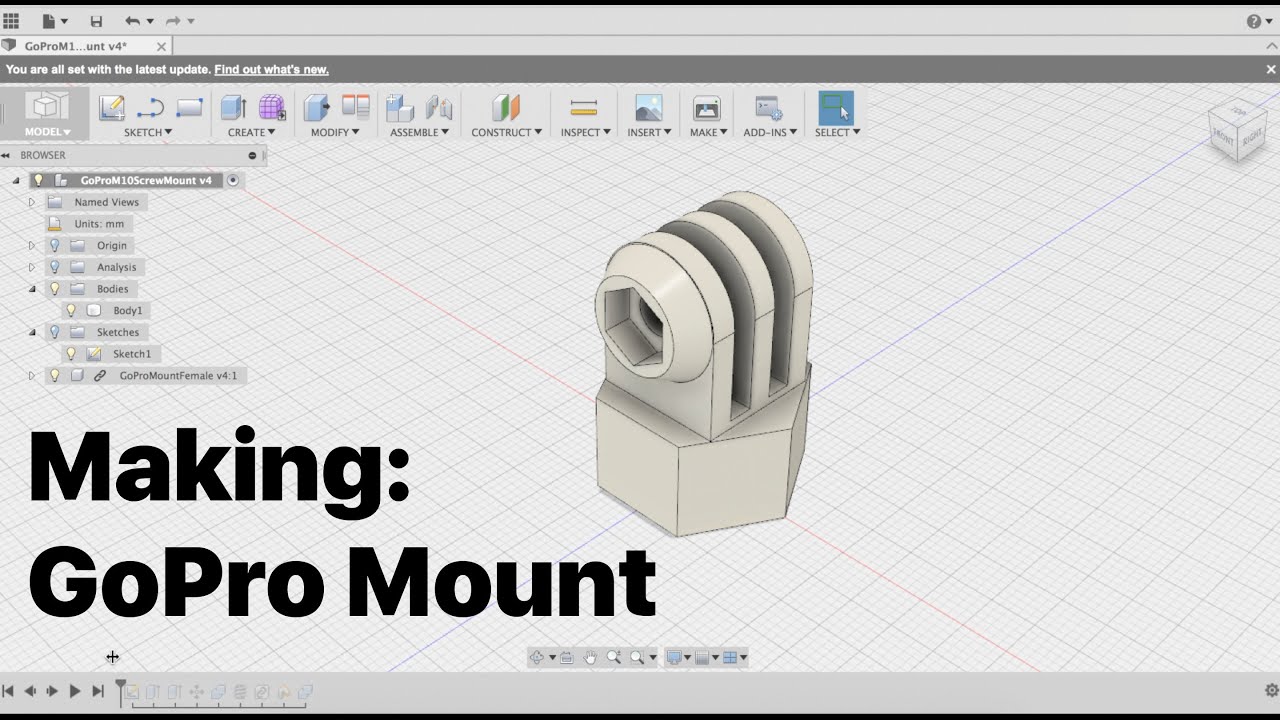Click the Orbit navigation icon
This screenshot has width=1280, height=720.
(x=537, y=657)
